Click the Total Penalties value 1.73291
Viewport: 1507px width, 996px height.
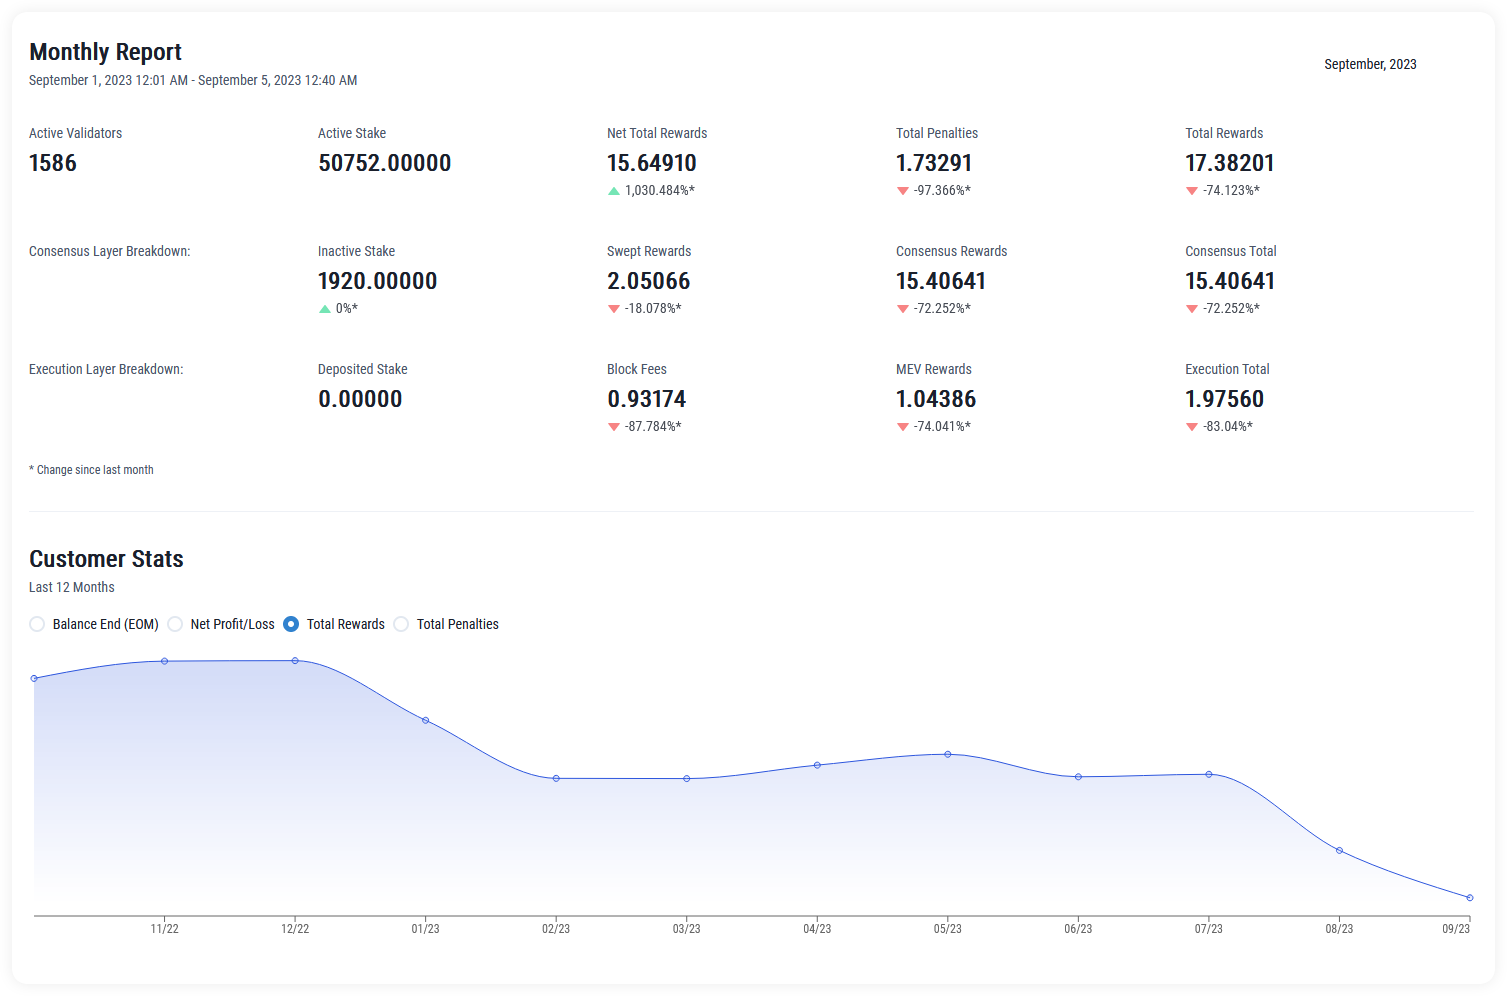click(x=934, y=163)
